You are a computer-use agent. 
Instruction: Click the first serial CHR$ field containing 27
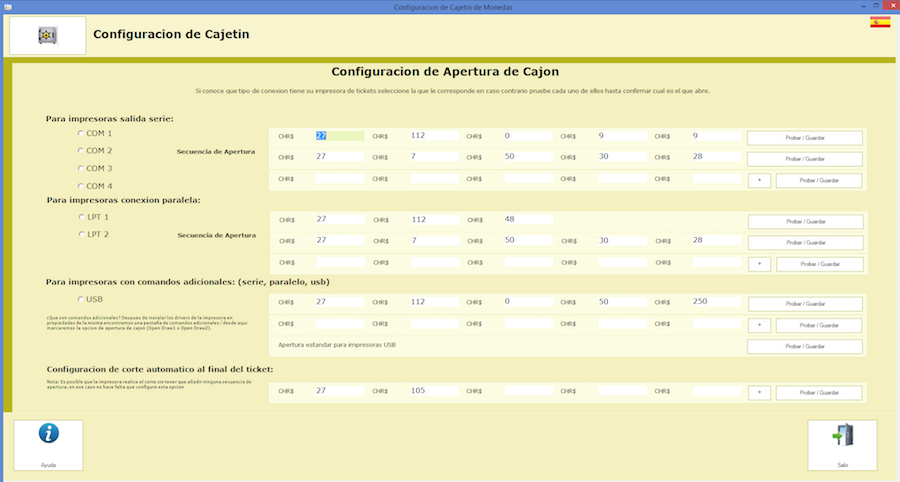pos(339,136)
